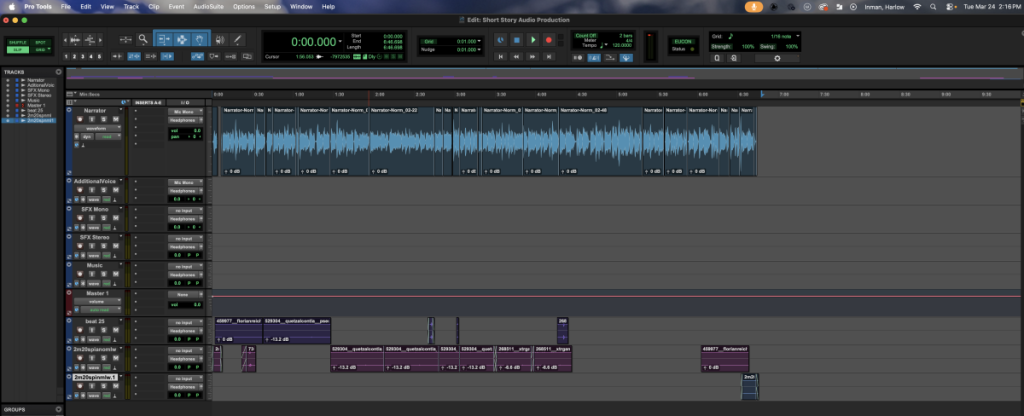This screenshot has width=1024, height=416.
Task: Click the Fast Forward button
Action: [x=533, y=57]
